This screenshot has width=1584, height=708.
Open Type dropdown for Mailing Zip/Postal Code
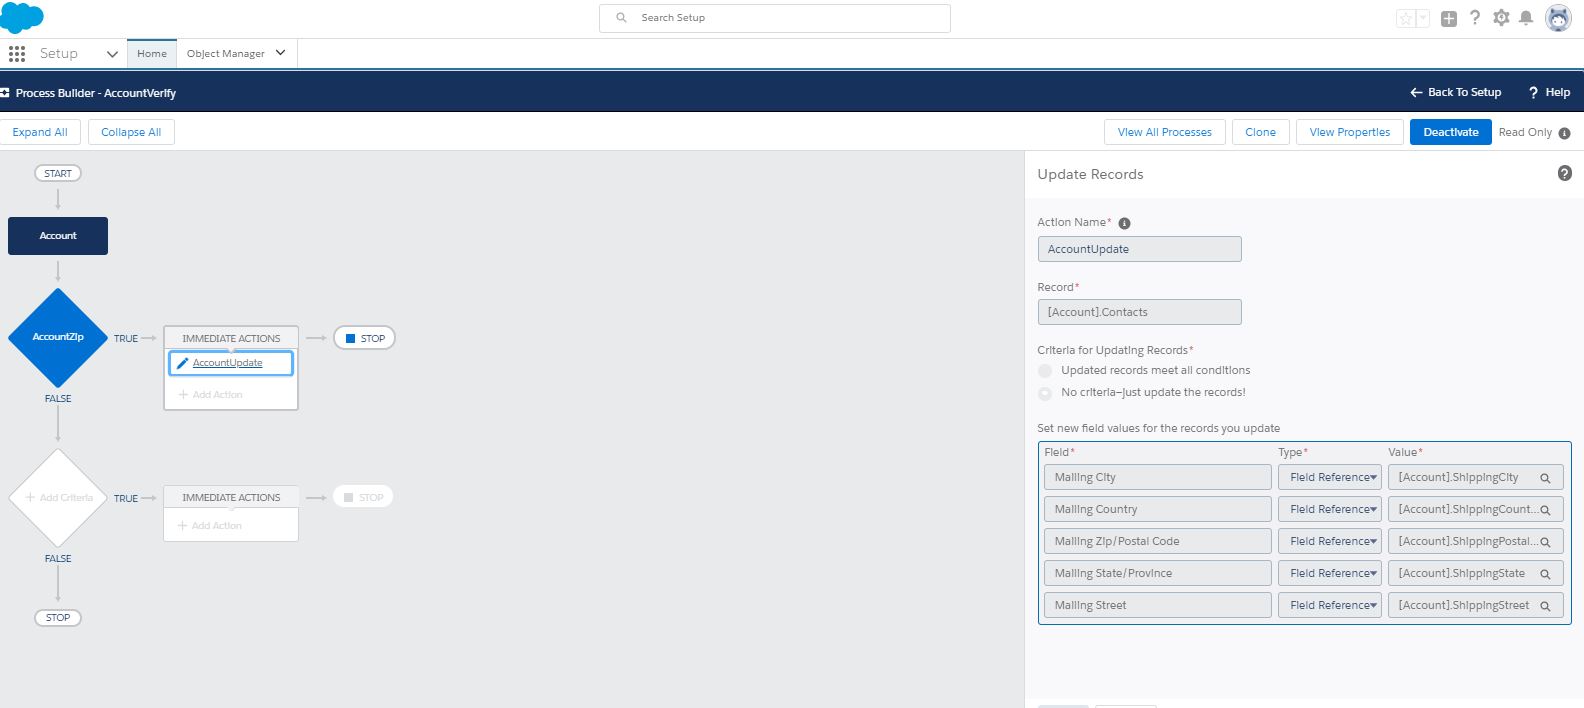point(1330,541)
